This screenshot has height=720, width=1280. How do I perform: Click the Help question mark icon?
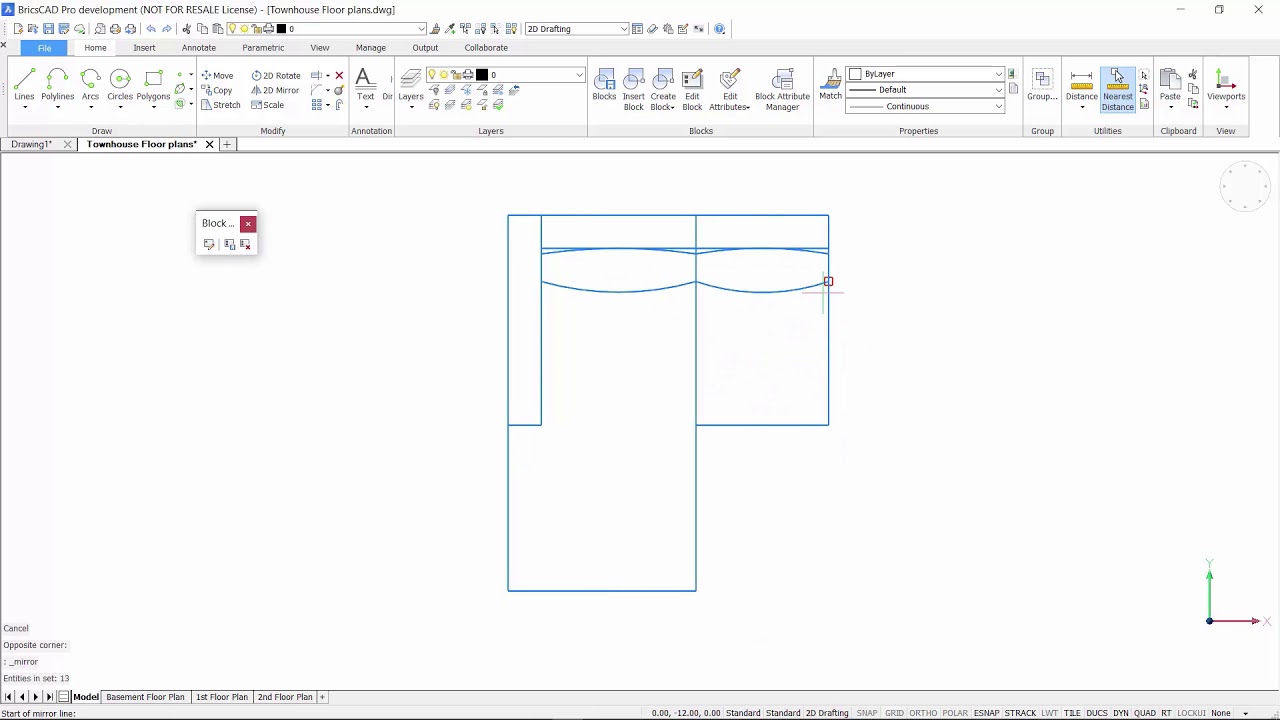click(719, 29)
